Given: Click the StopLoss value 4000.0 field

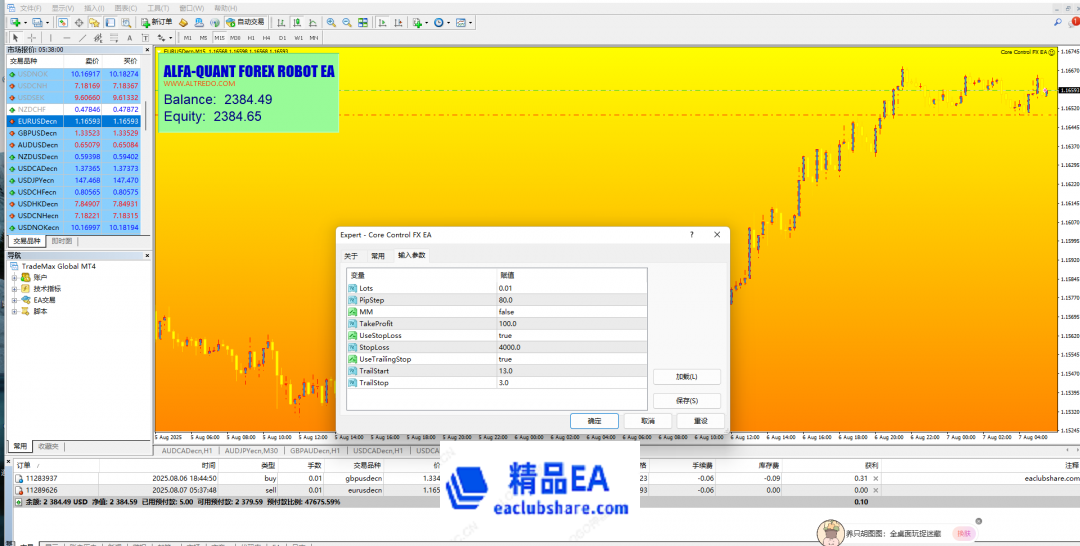Looking at the screenshot, I should click(x=572, y=347).
